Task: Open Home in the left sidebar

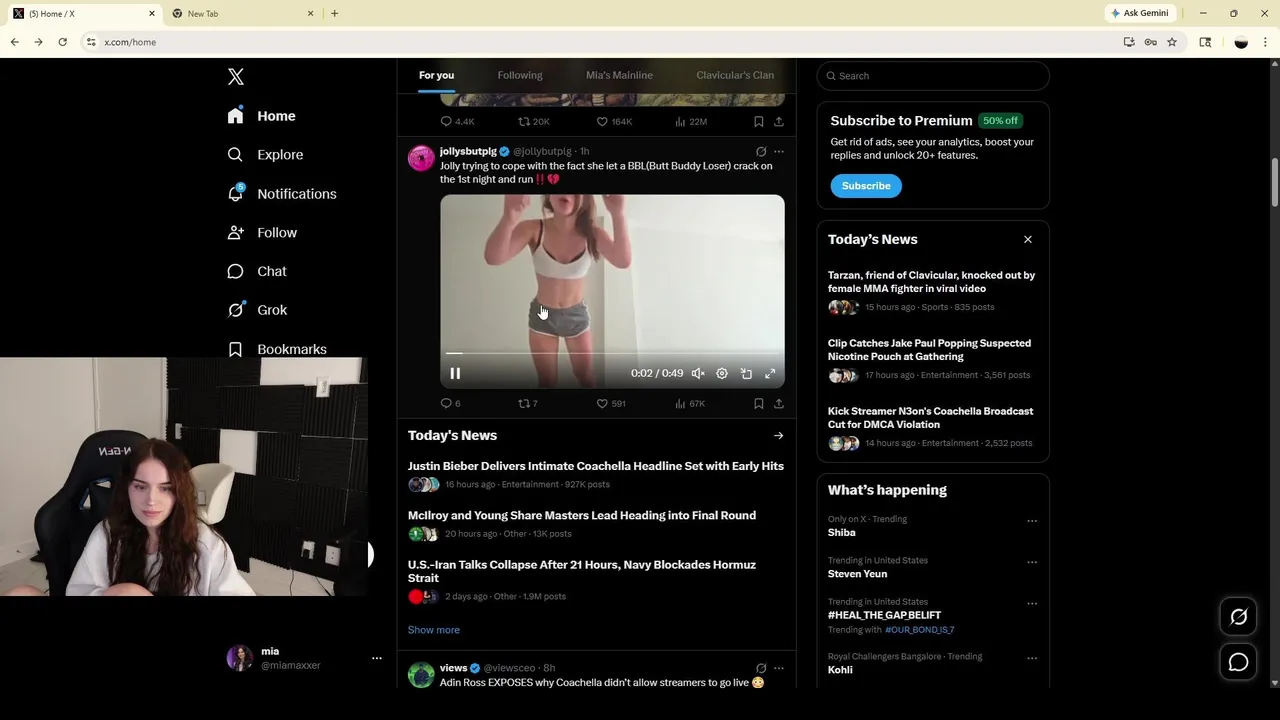Action: coord(261,116)
